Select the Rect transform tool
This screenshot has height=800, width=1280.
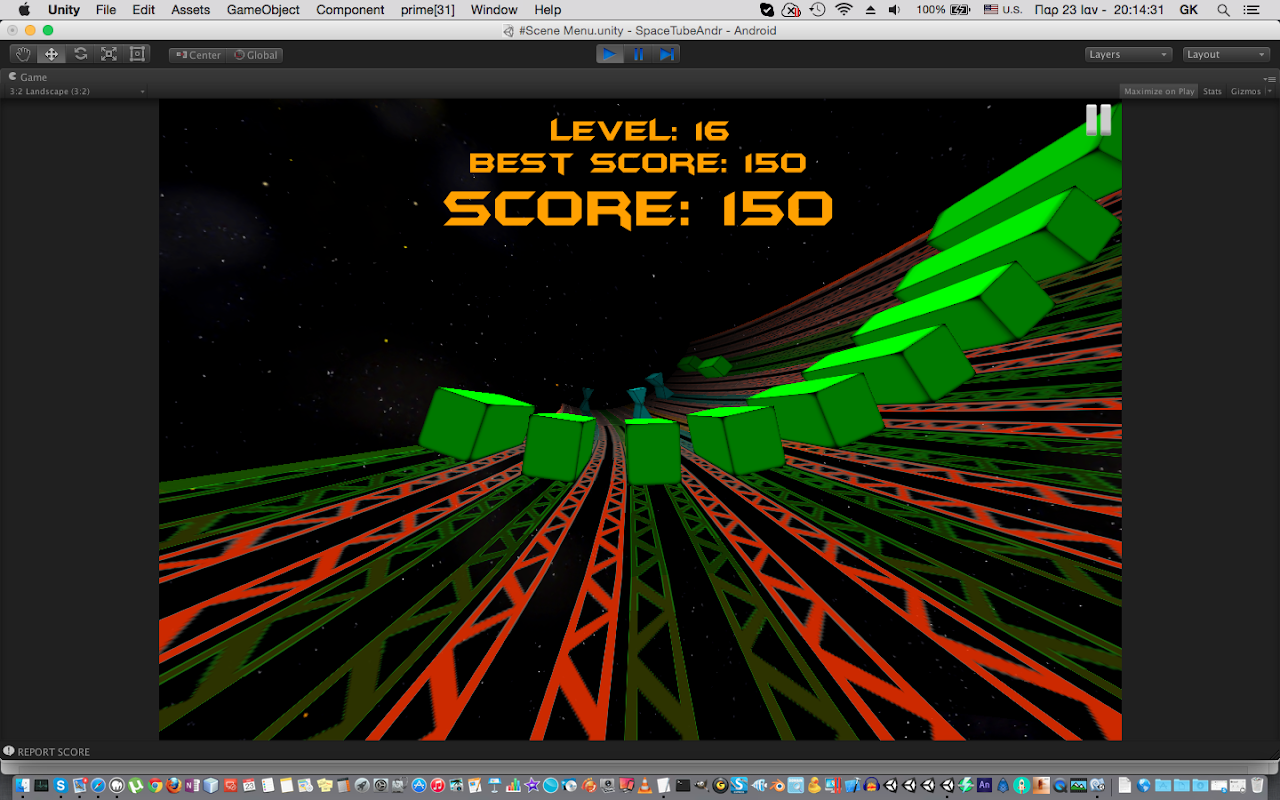137,54
